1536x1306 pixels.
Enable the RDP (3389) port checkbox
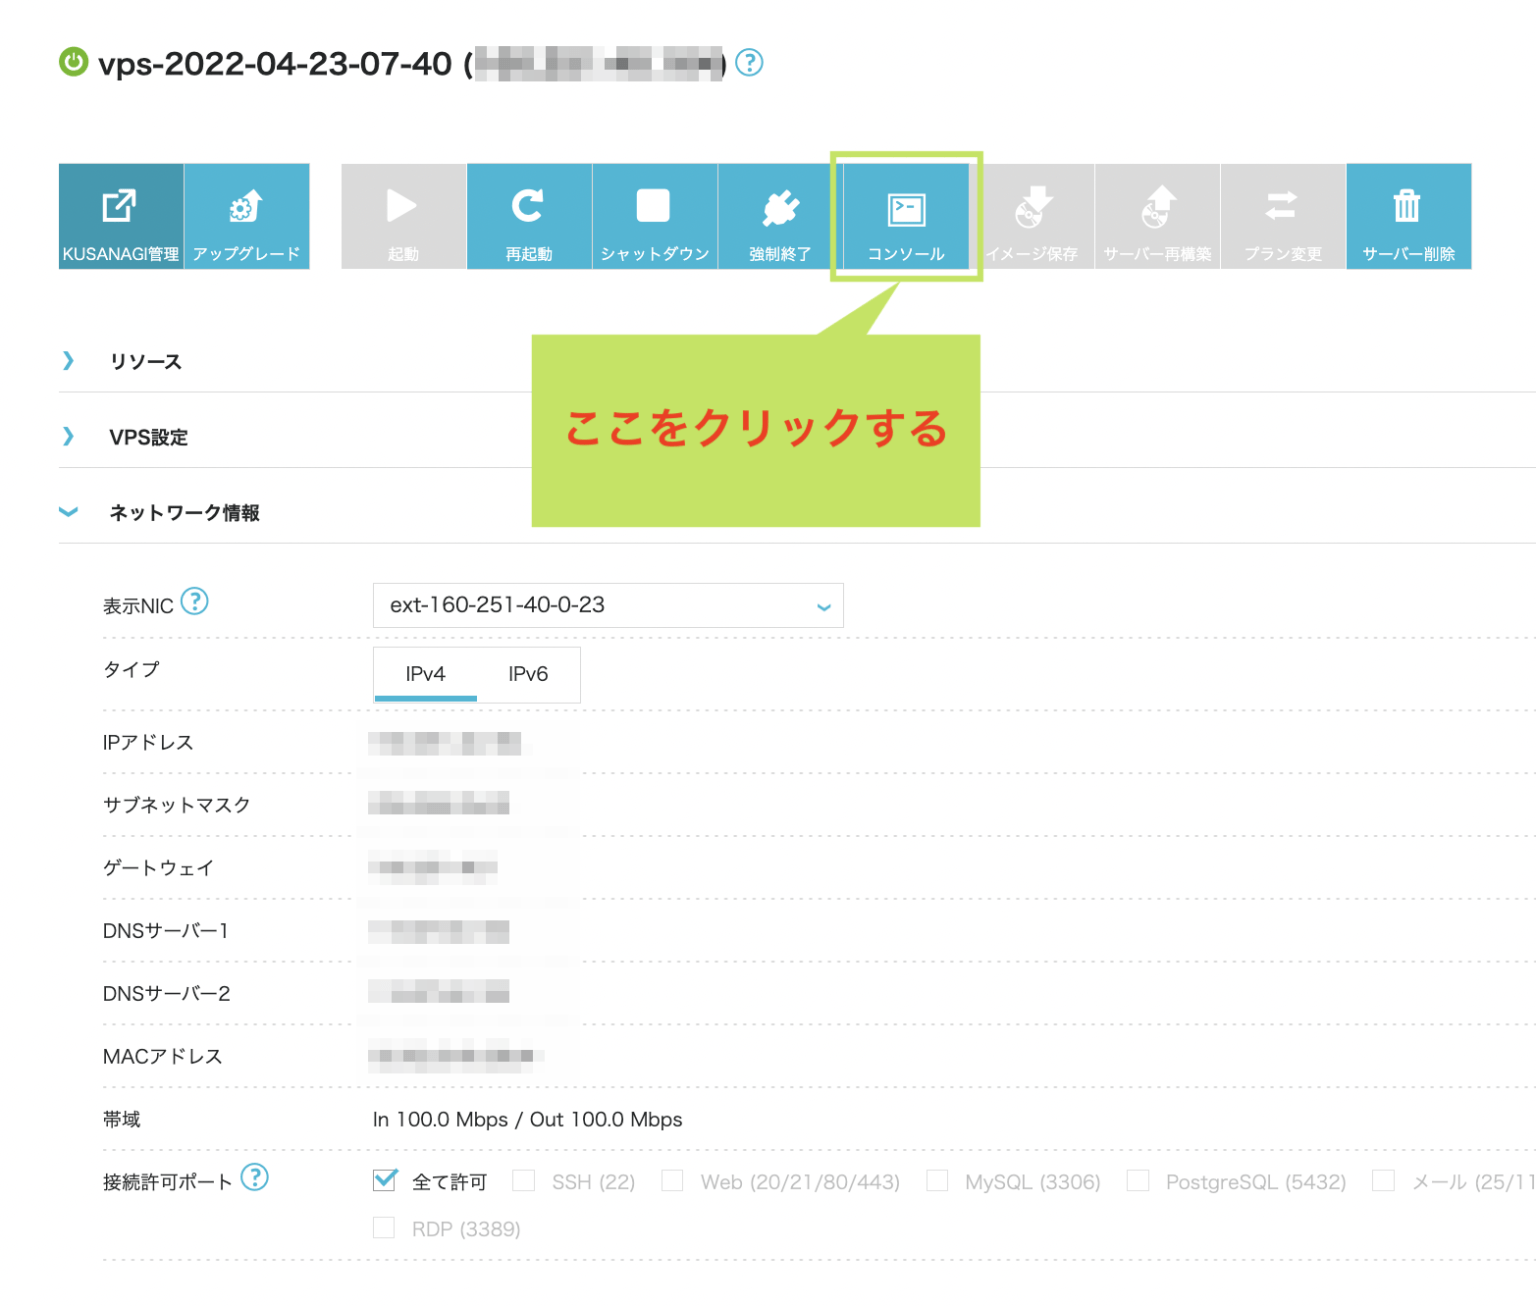(384, 1228)
